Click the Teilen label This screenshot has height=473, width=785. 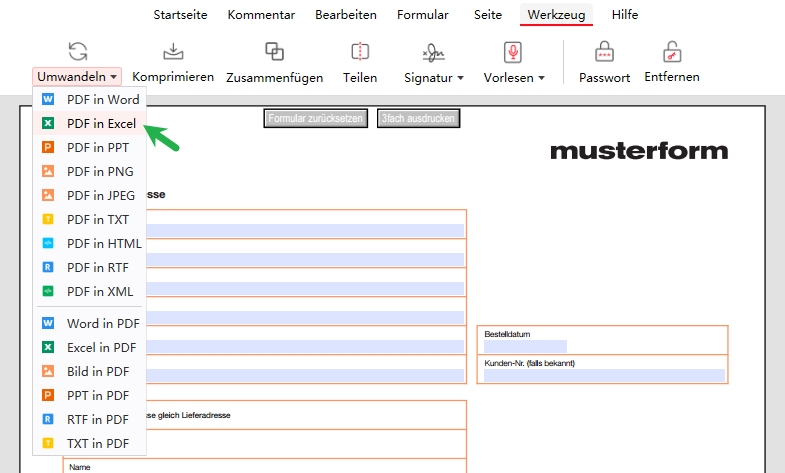pos(360,78)
